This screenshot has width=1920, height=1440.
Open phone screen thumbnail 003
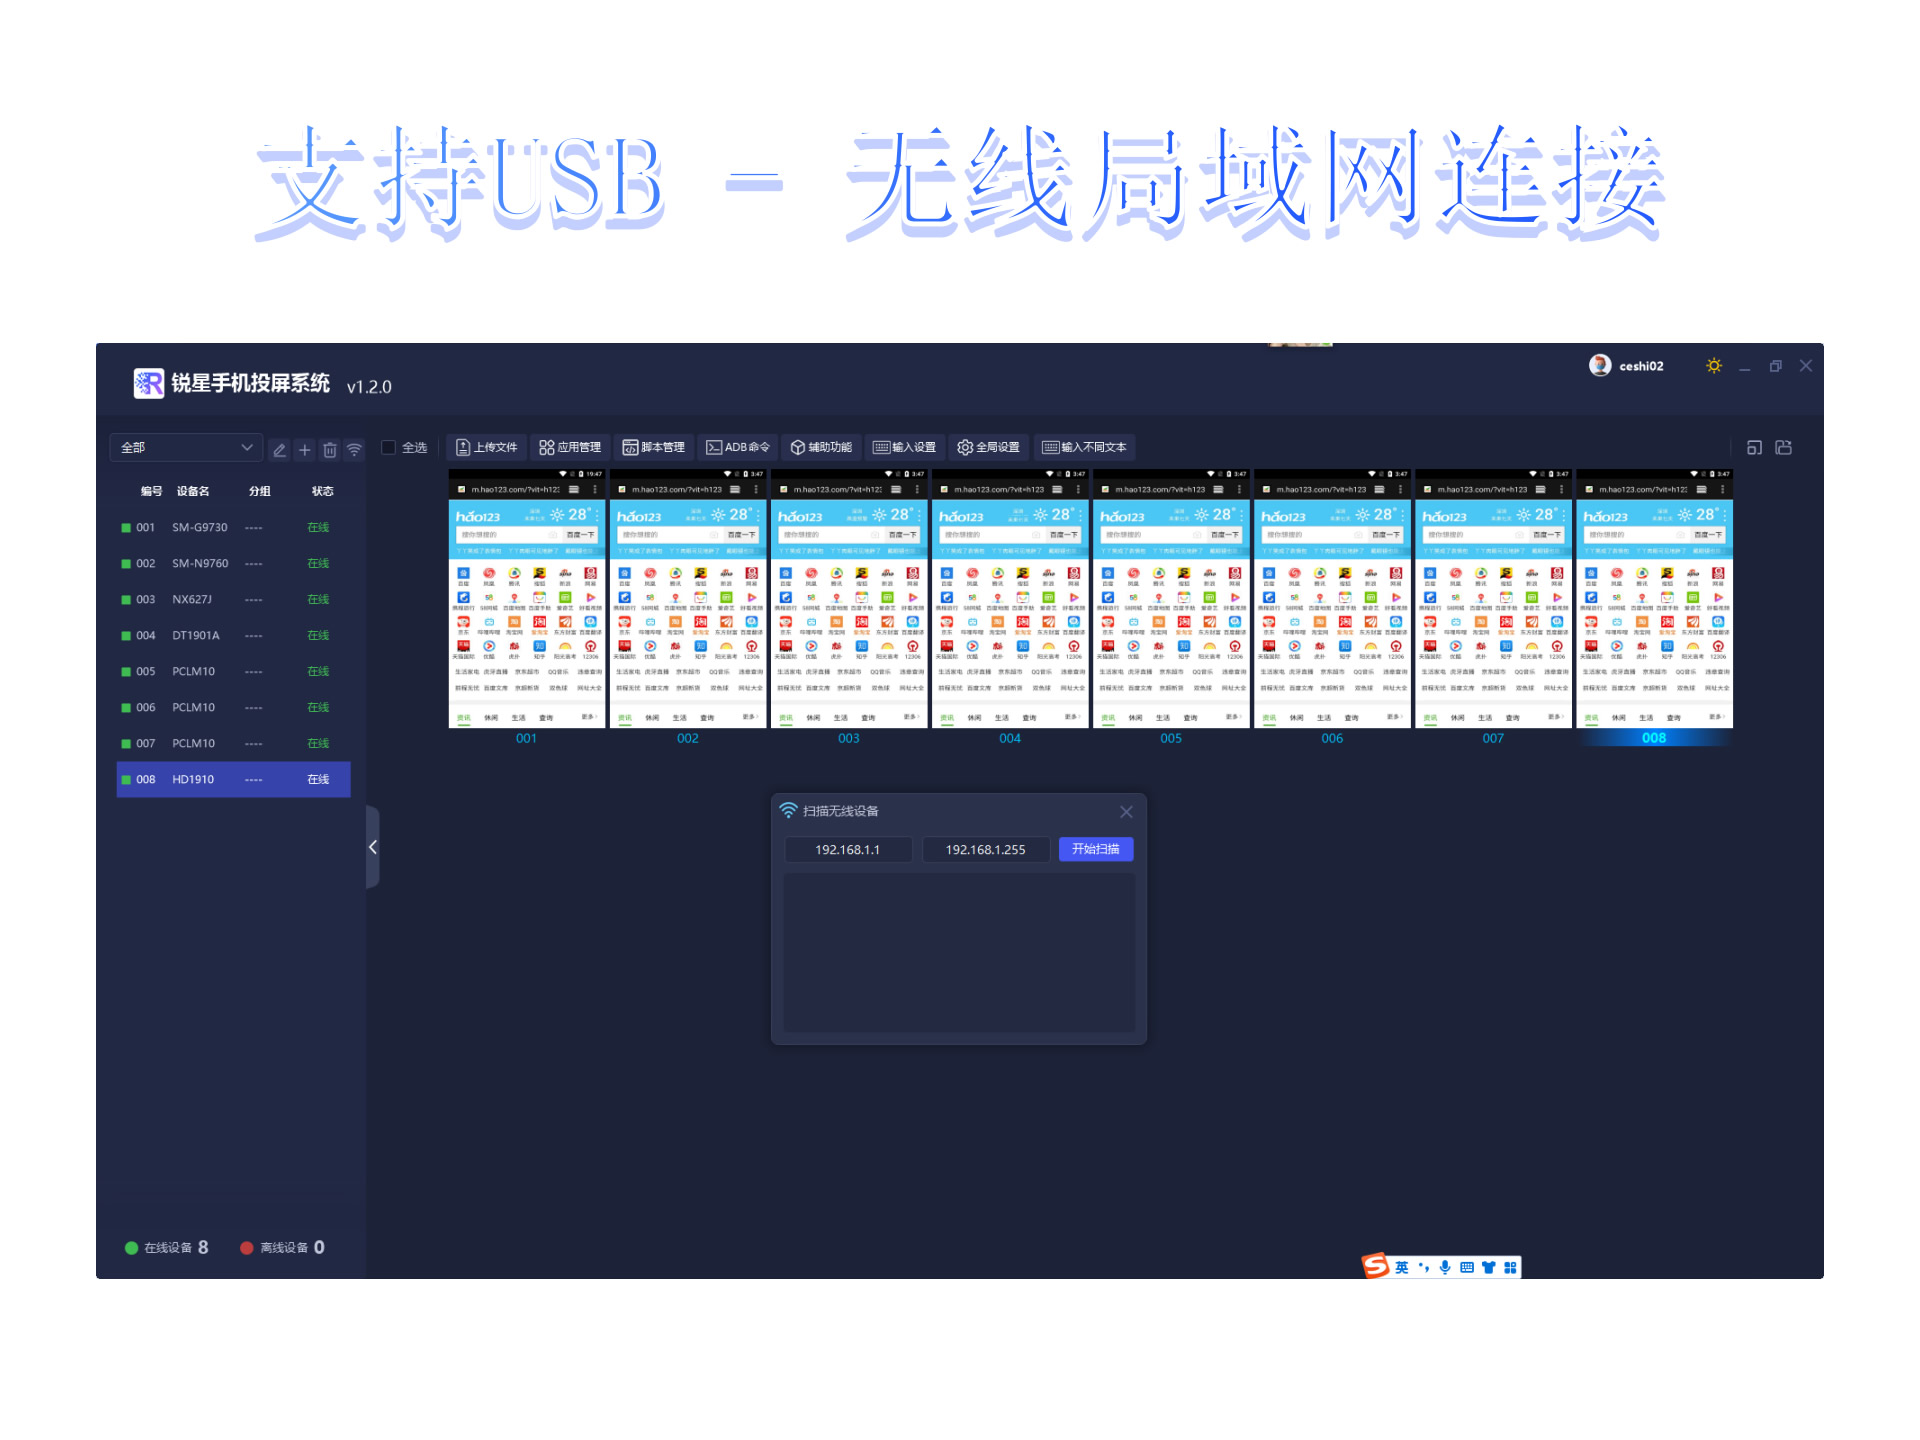pos(849,598)
